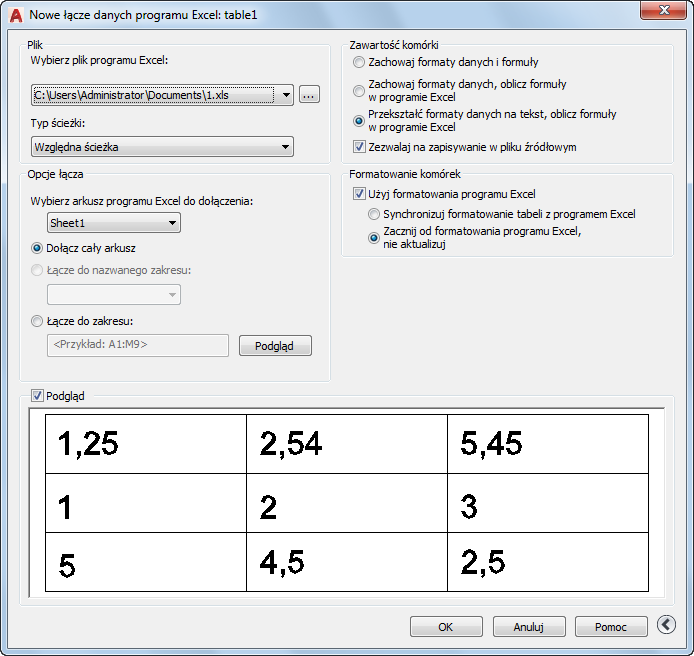Click the AutoCAD logo icon in title bar

16,15
